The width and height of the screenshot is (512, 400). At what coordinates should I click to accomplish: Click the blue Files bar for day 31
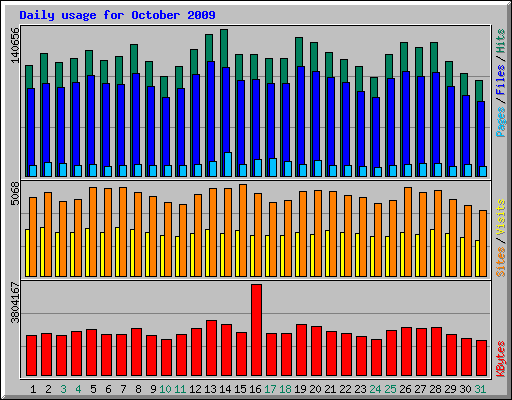481,134
